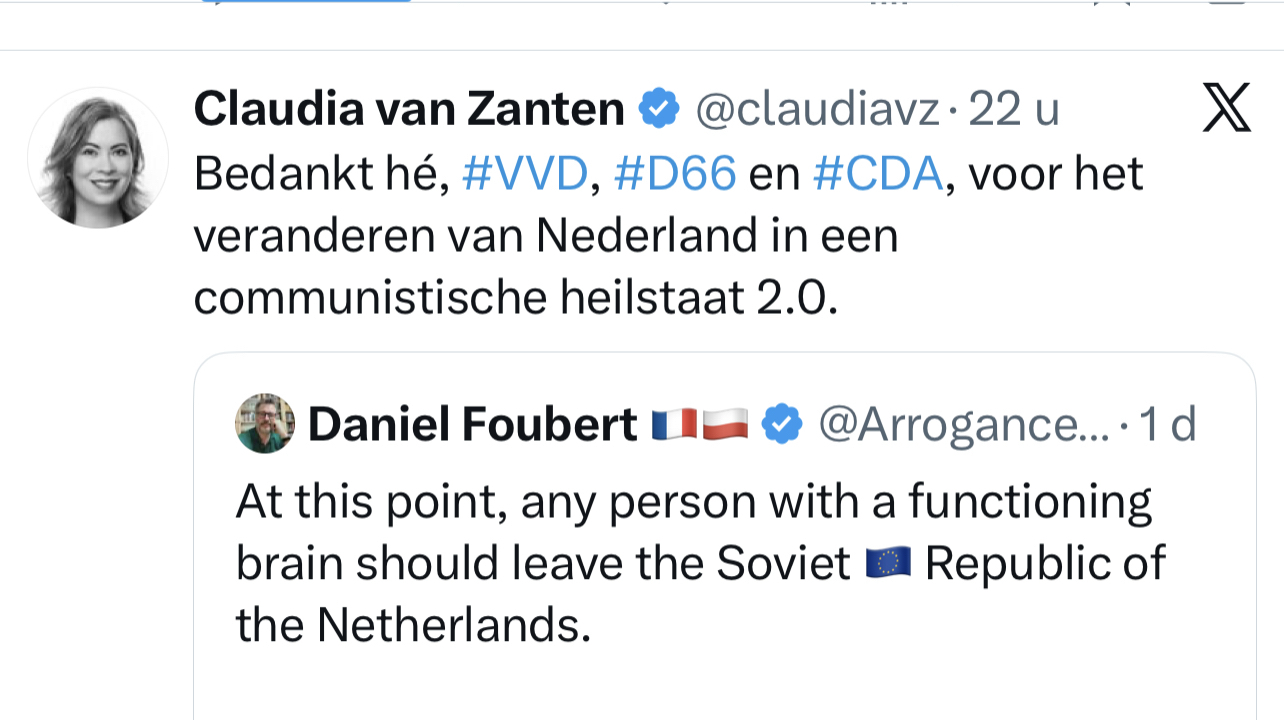
Task: Click empty area below quoted tweet text
Action: [x=724, y=685]
